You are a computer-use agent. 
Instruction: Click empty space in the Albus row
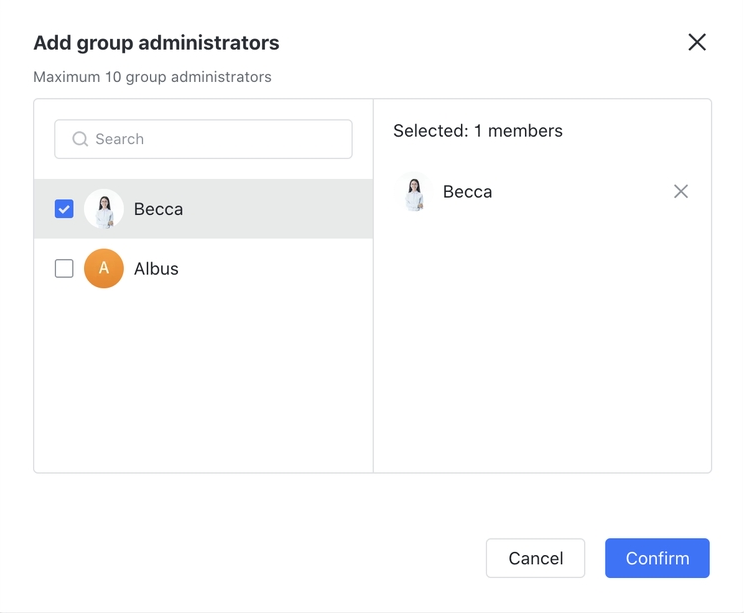pos(280,268)
